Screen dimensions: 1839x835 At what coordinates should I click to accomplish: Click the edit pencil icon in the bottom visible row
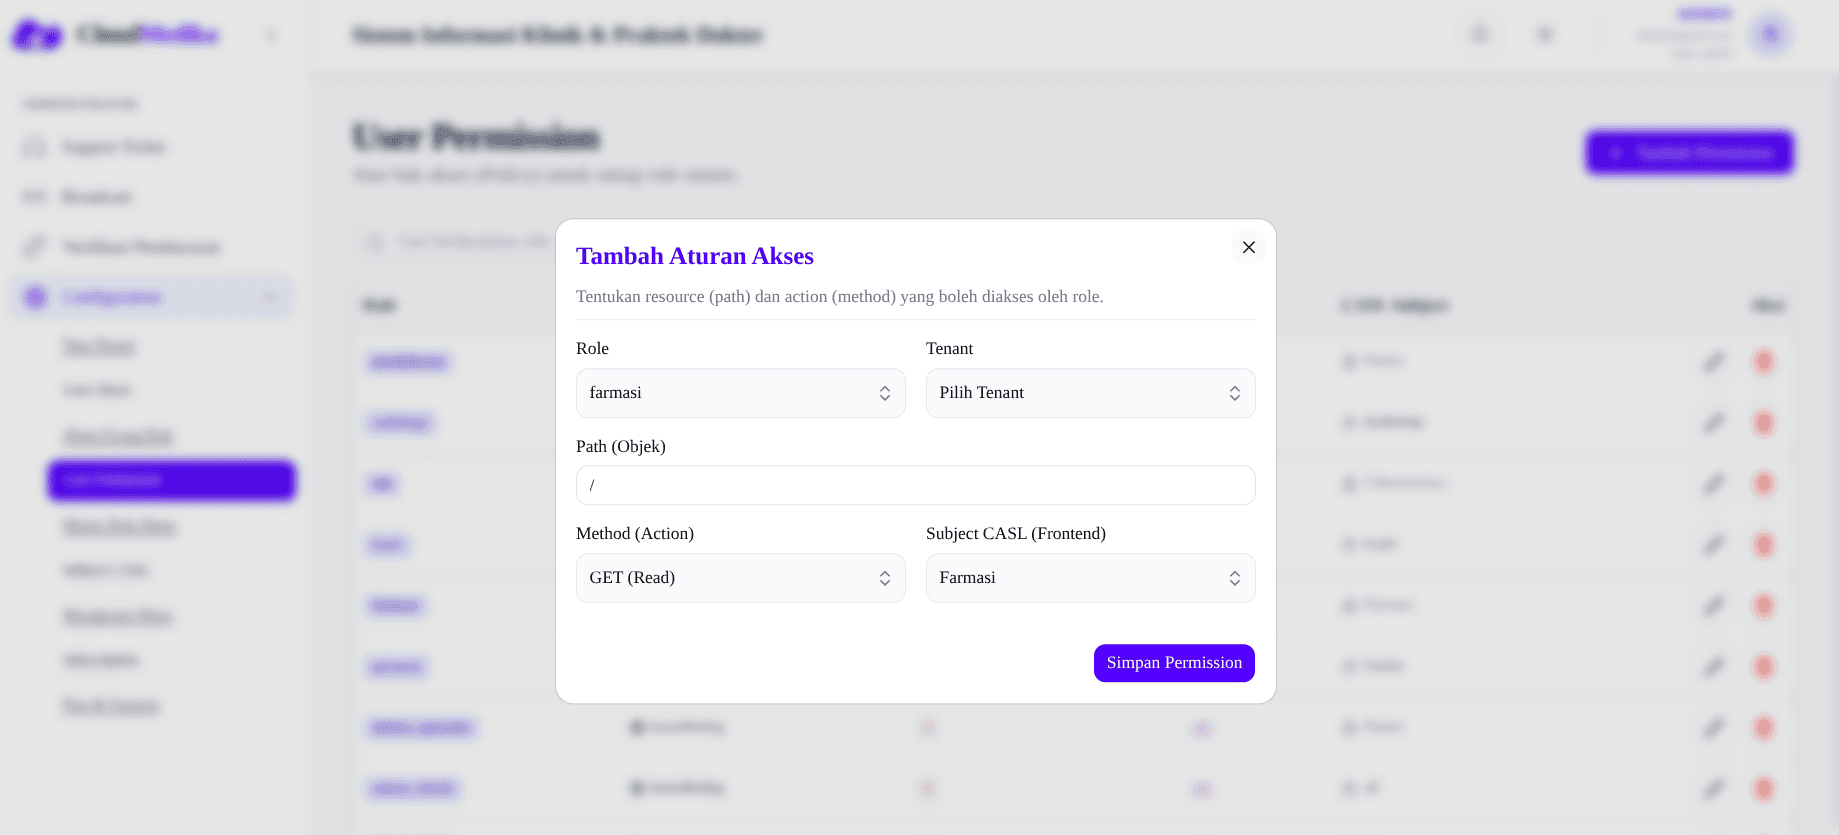pyautogui.click(x=1714, y=789)
